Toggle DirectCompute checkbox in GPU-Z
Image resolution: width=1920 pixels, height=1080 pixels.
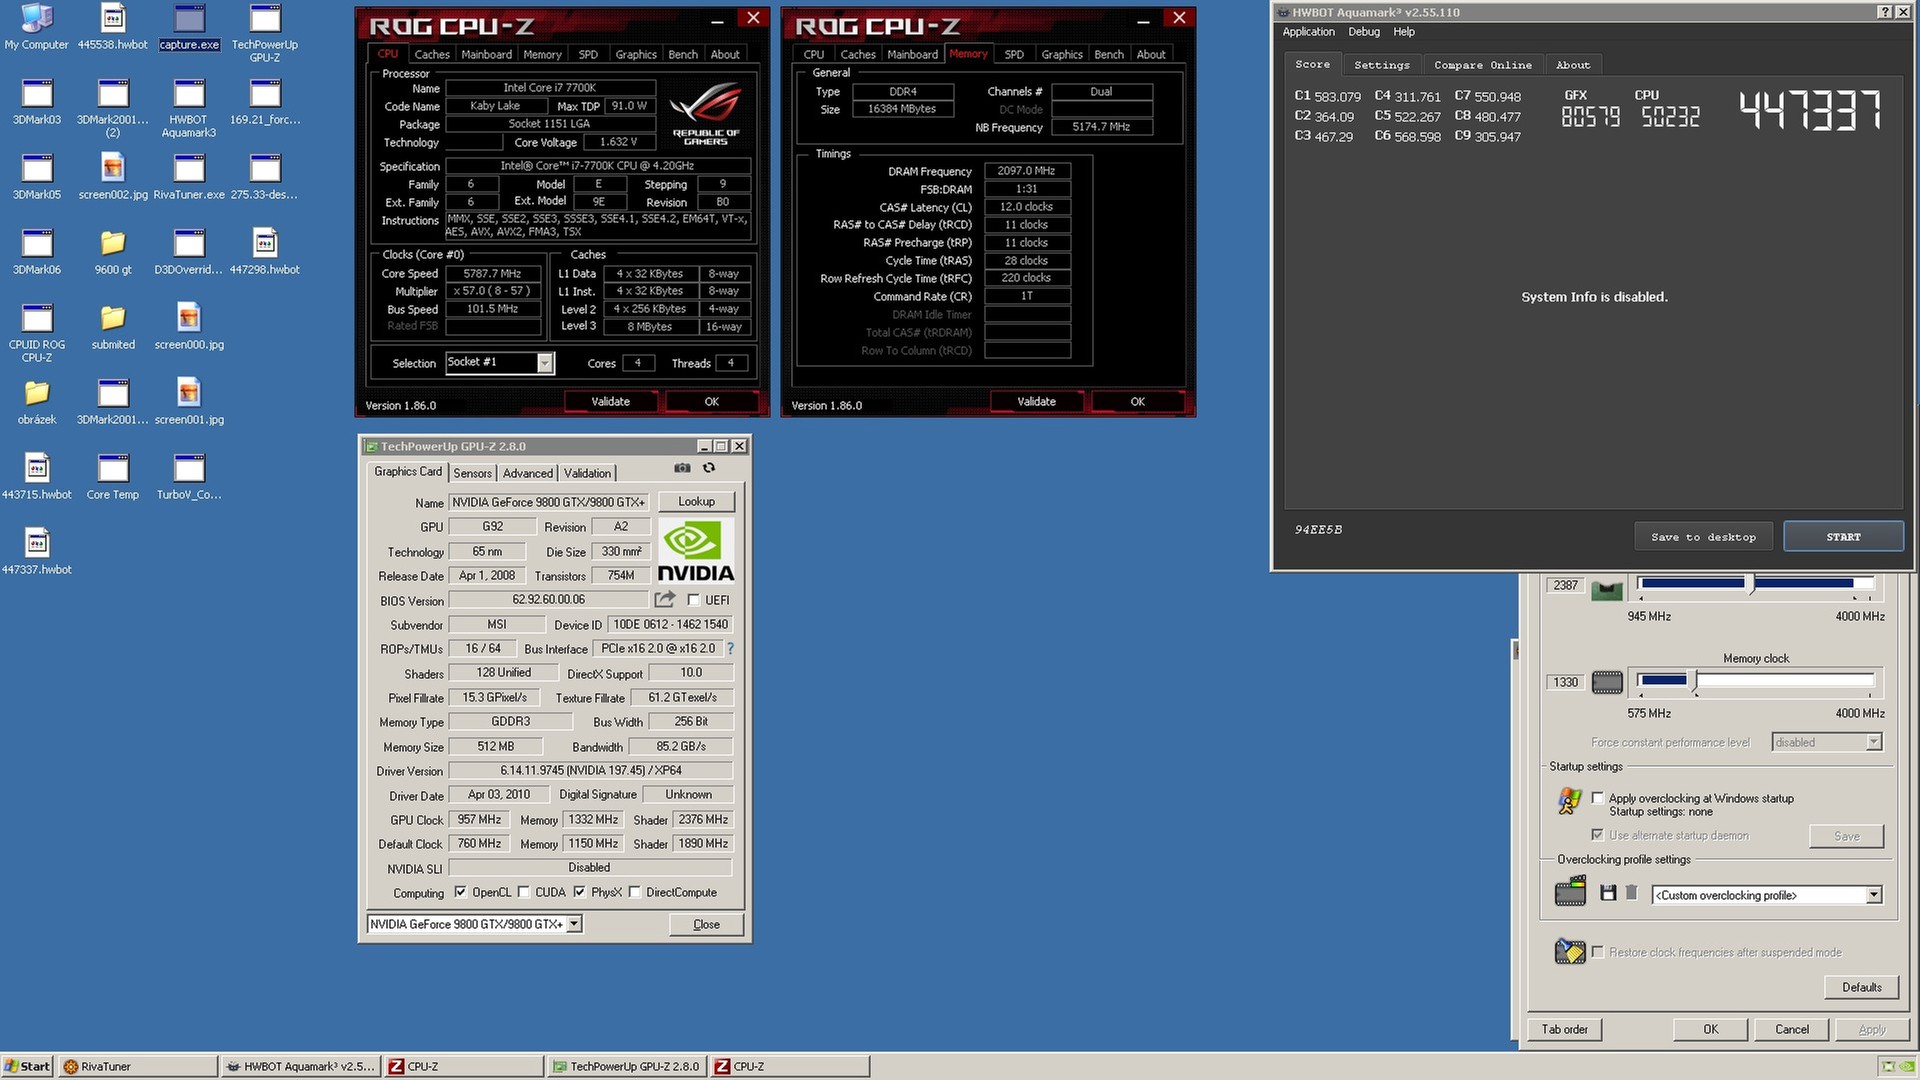coord(634,892)
